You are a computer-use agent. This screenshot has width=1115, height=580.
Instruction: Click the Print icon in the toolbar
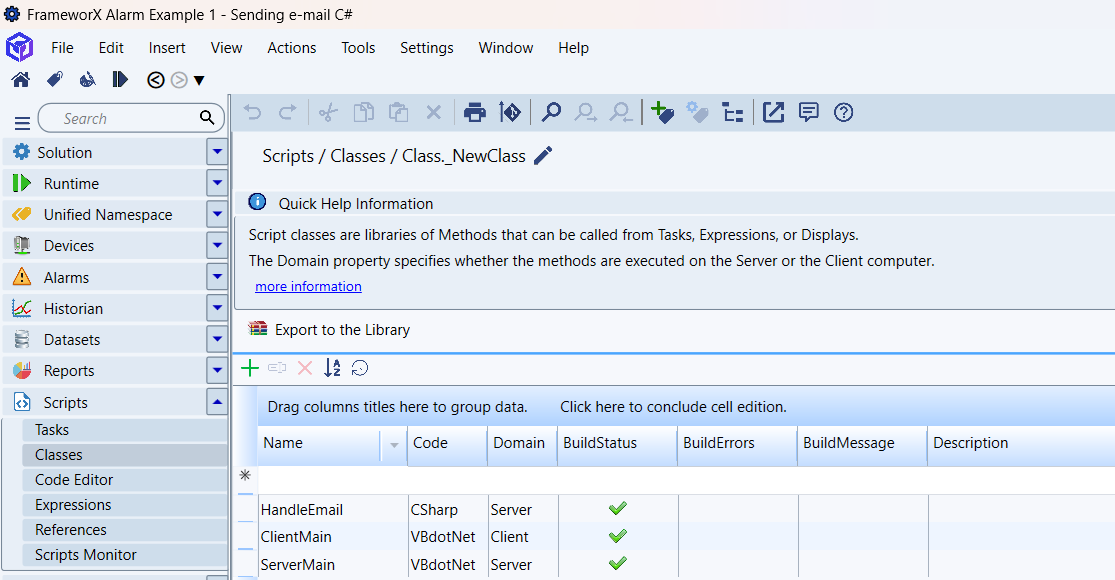pyautogui.click(x=475, y=113)
